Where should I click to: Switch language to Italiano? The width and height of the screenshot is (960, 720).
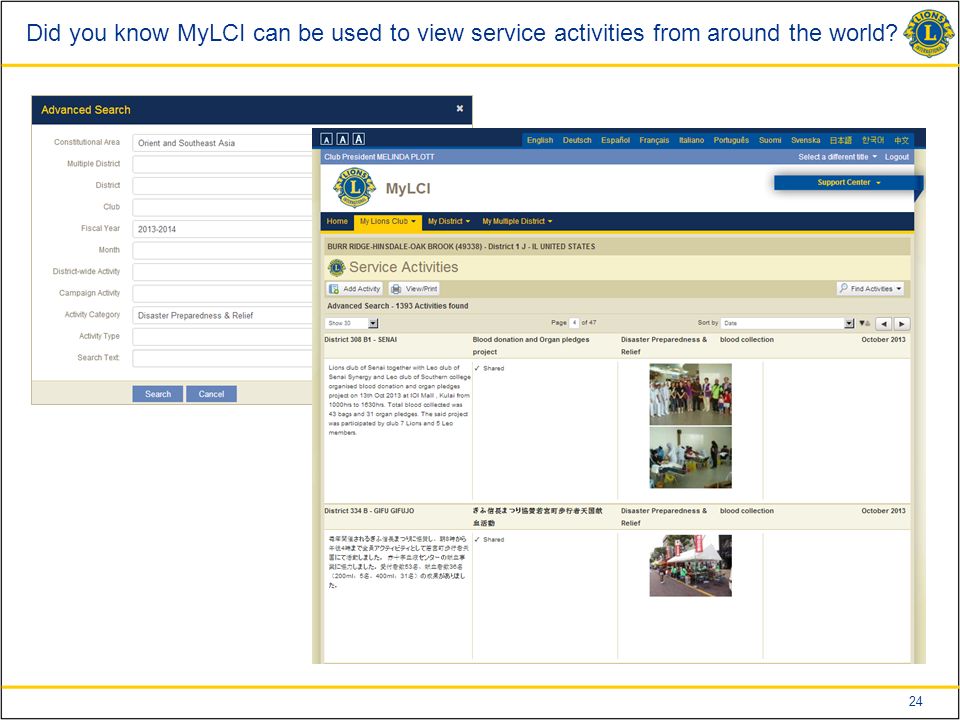691,140
